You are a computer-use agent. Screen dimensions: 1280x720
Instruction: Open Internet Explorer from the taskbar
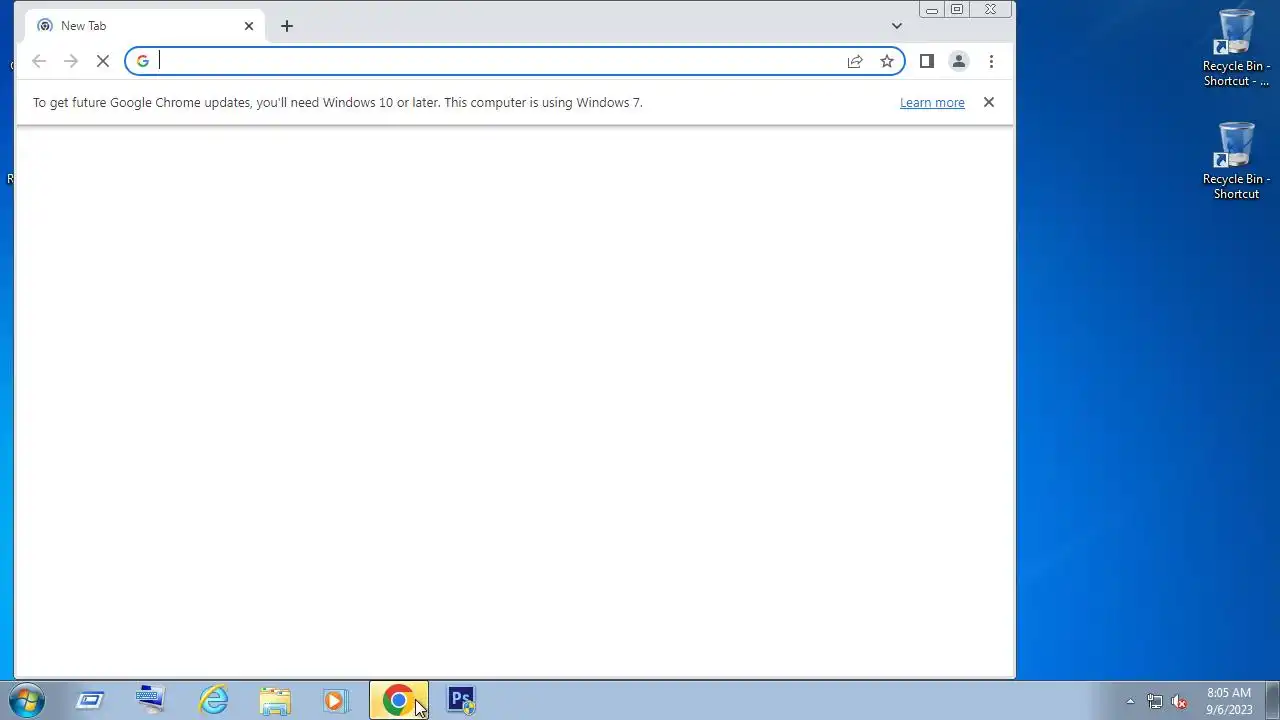click(214, 700)
